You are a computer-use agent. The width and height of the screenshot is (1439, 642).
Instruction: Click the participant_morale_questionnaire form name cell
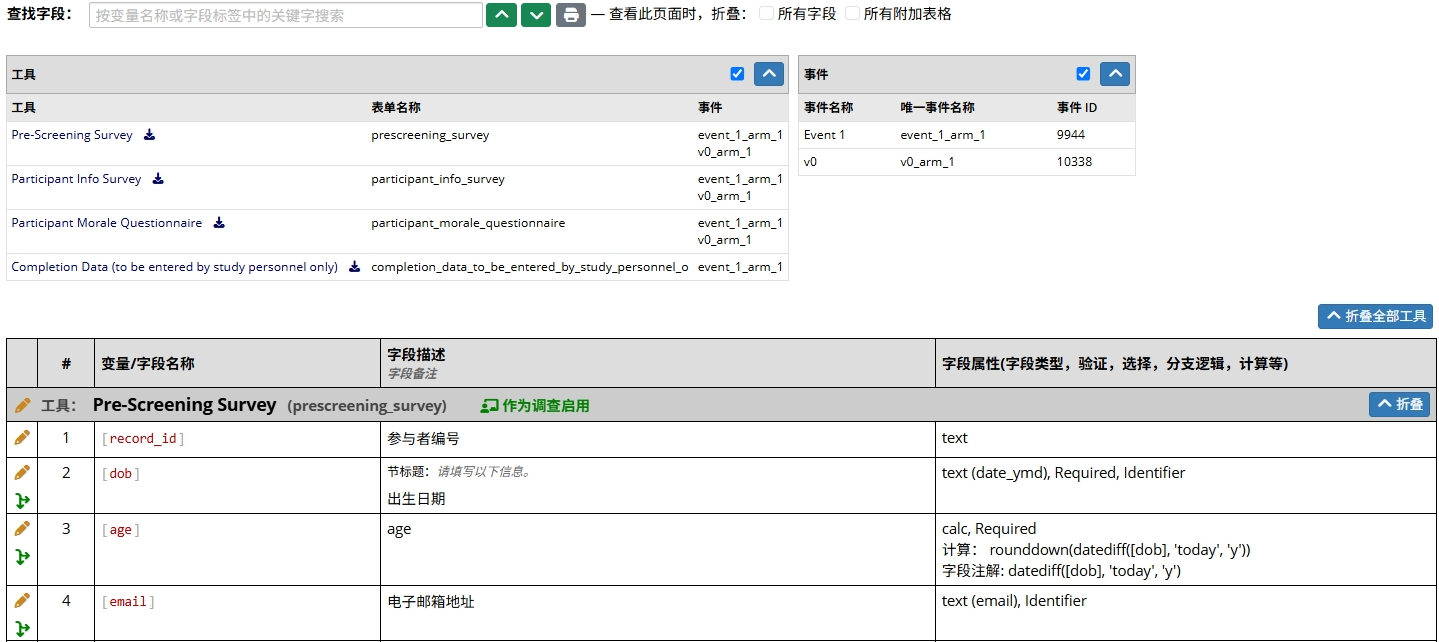[468, 223]
